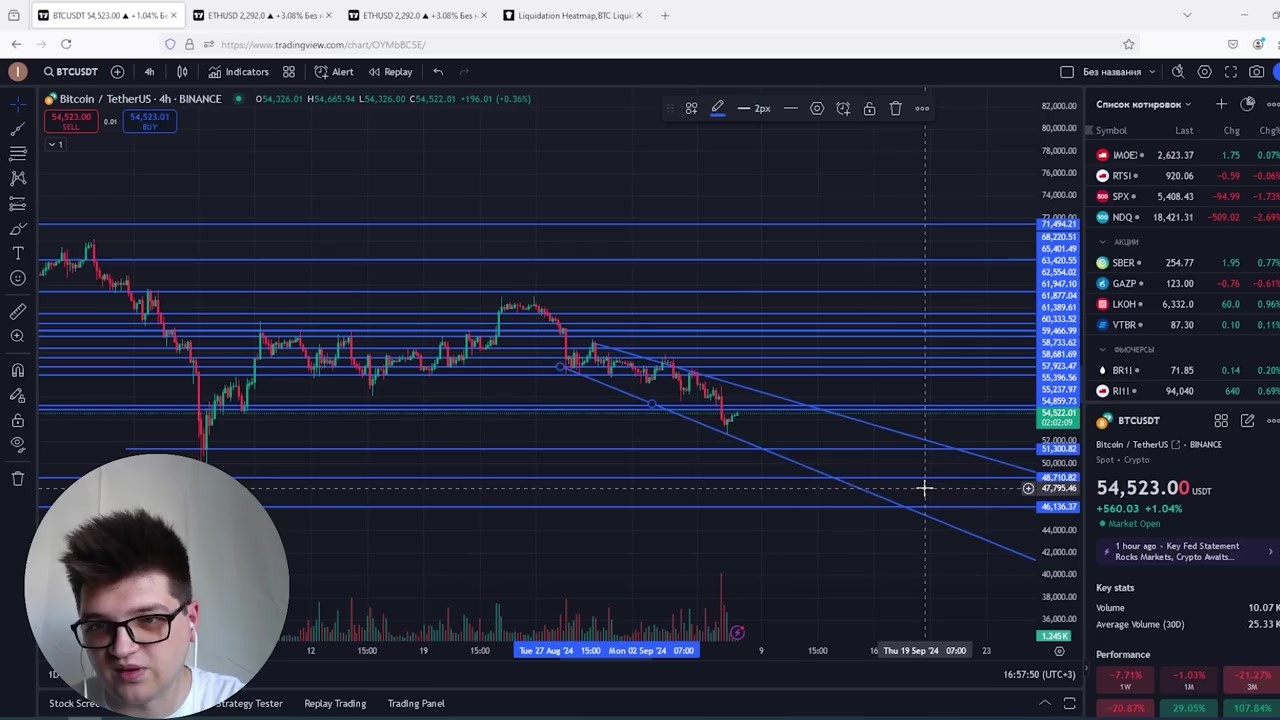
Task: Pick the ruler Measure tool
Action: pyautogui.click(x=17, y=312)
